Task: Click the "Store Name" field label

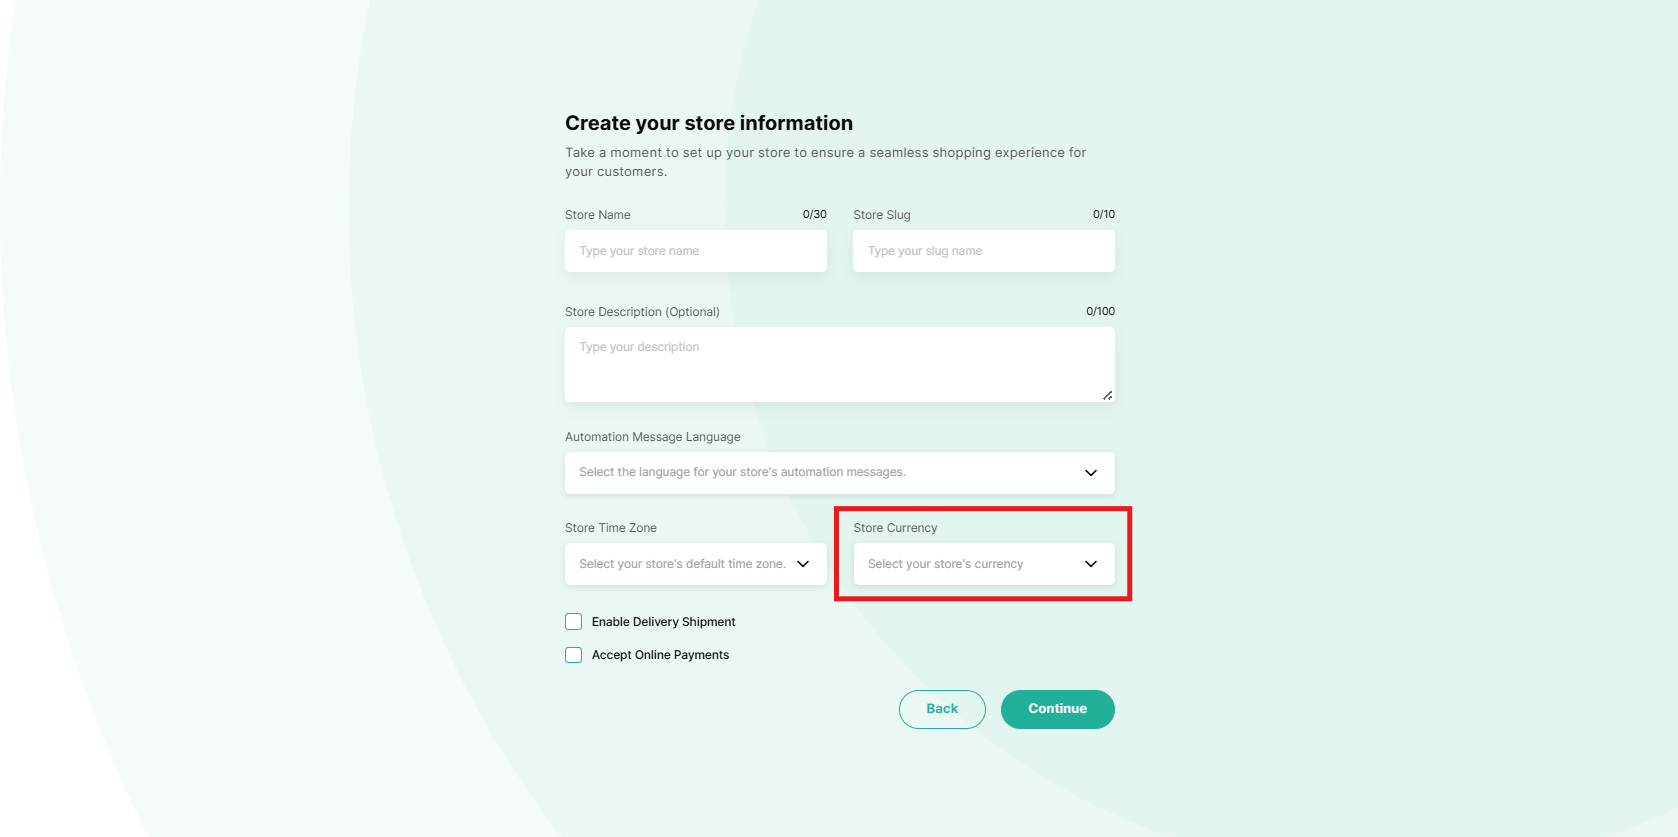Action: (598, 215)
